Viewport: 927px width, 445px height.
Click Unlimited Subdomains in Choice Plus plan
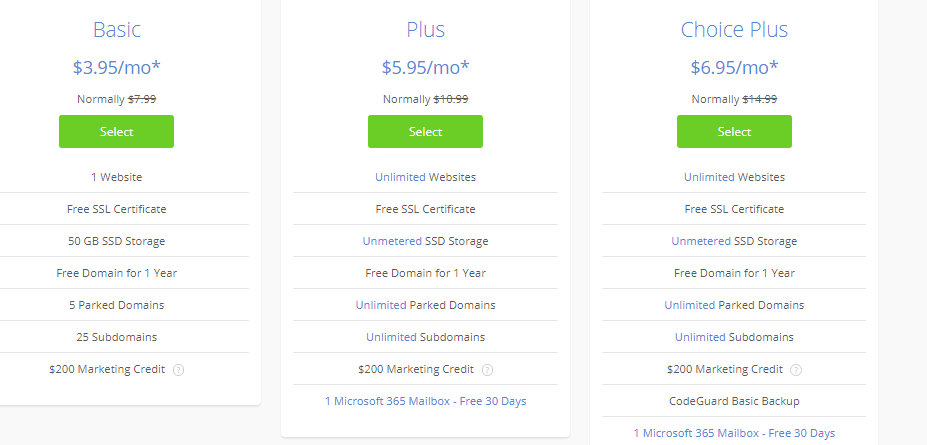click(734, 337)
